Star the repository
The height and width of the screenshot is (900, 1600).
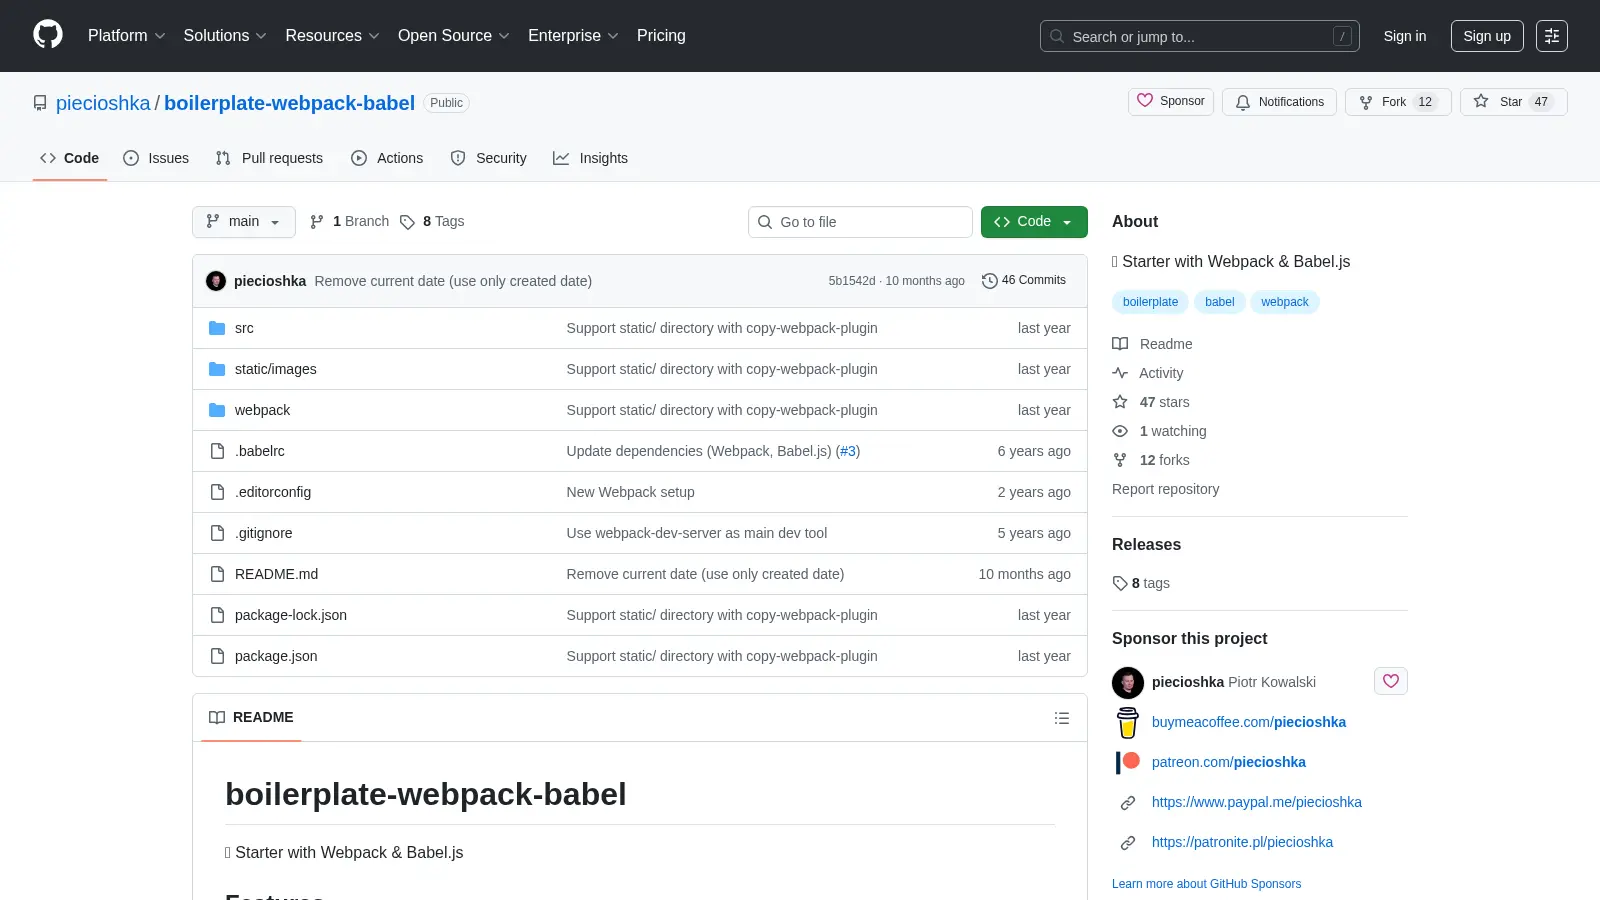click(x=1513, y=102)
